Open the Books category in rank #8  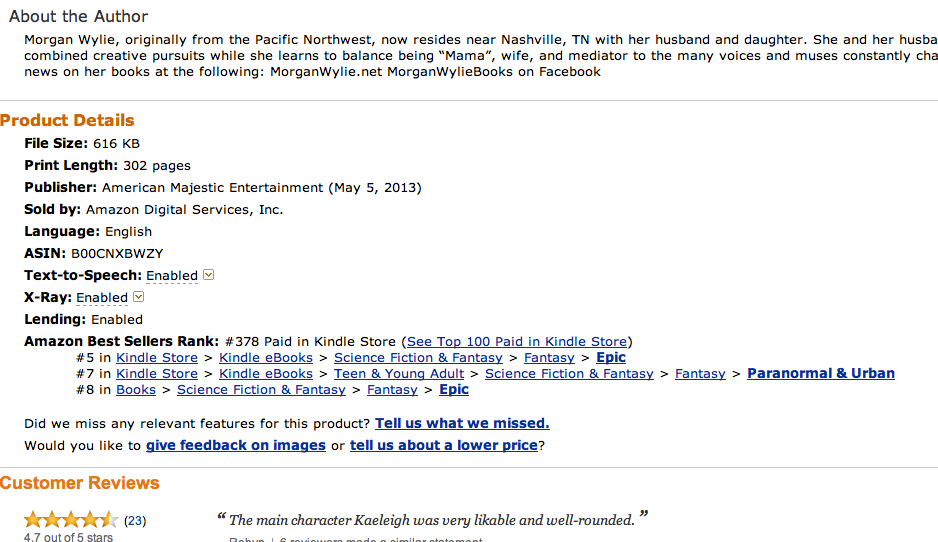(x=136, y=390)
